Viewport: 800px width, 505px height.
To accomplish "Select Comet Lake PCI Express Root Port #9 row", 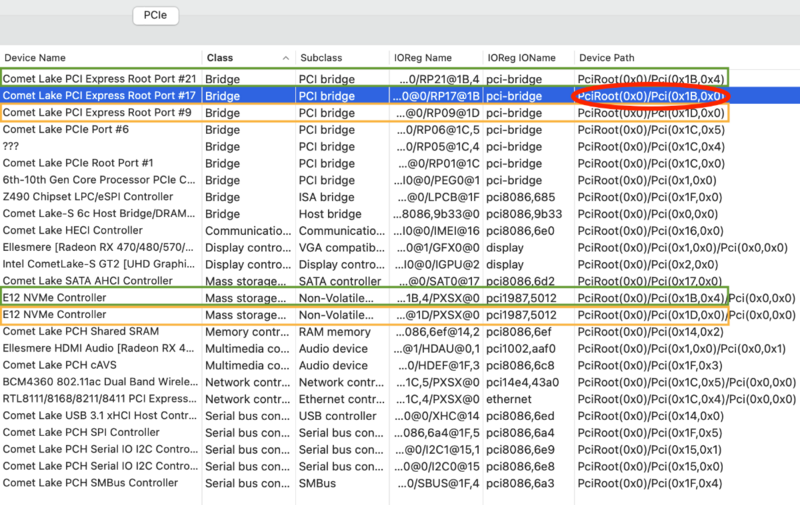I will coord(99,113).
